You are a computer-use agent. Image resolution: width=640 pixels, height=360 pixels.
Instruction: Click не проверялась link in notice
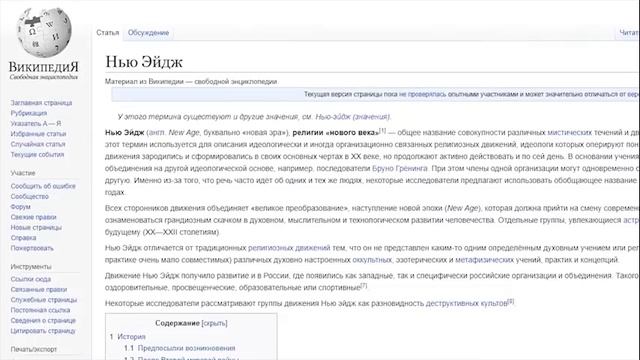pos(422,94)
